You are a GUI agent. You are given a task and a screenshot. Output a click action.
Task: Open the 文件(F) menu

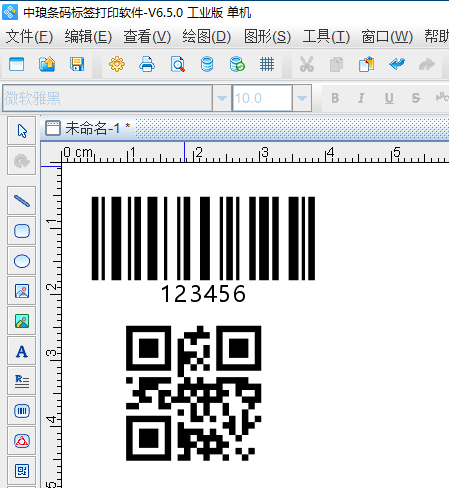(29, 36)
